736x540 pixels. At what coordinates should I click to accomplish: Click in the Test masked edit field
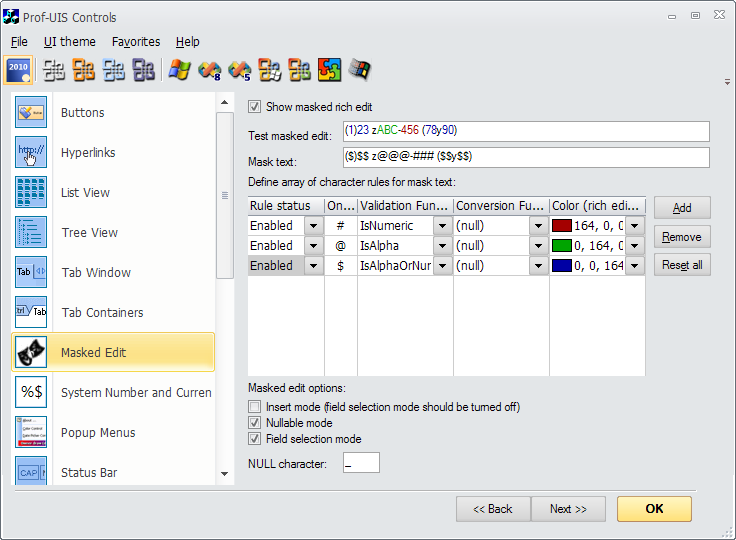[x=526, y=131]
